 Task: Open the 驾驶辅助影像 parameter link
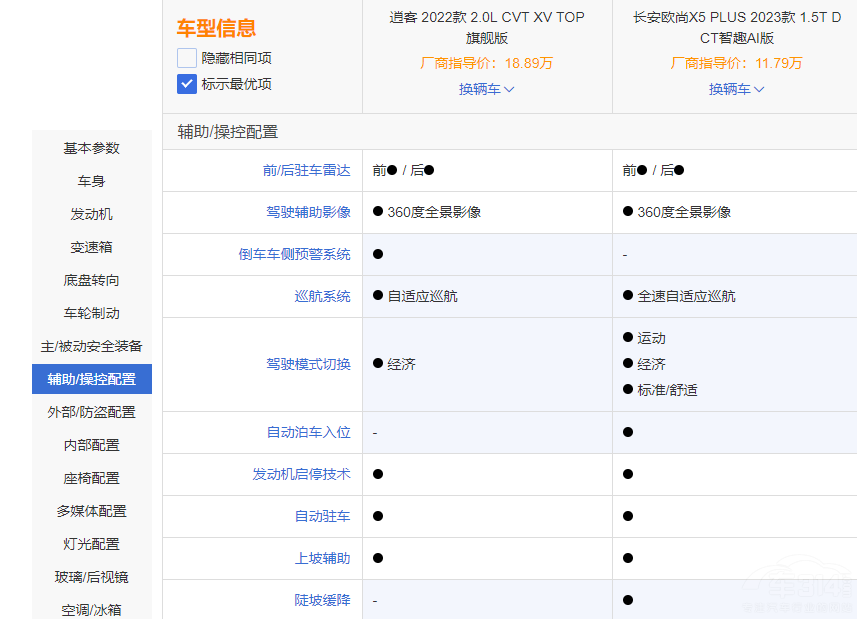pyautogui.click(x=308, y=212)
